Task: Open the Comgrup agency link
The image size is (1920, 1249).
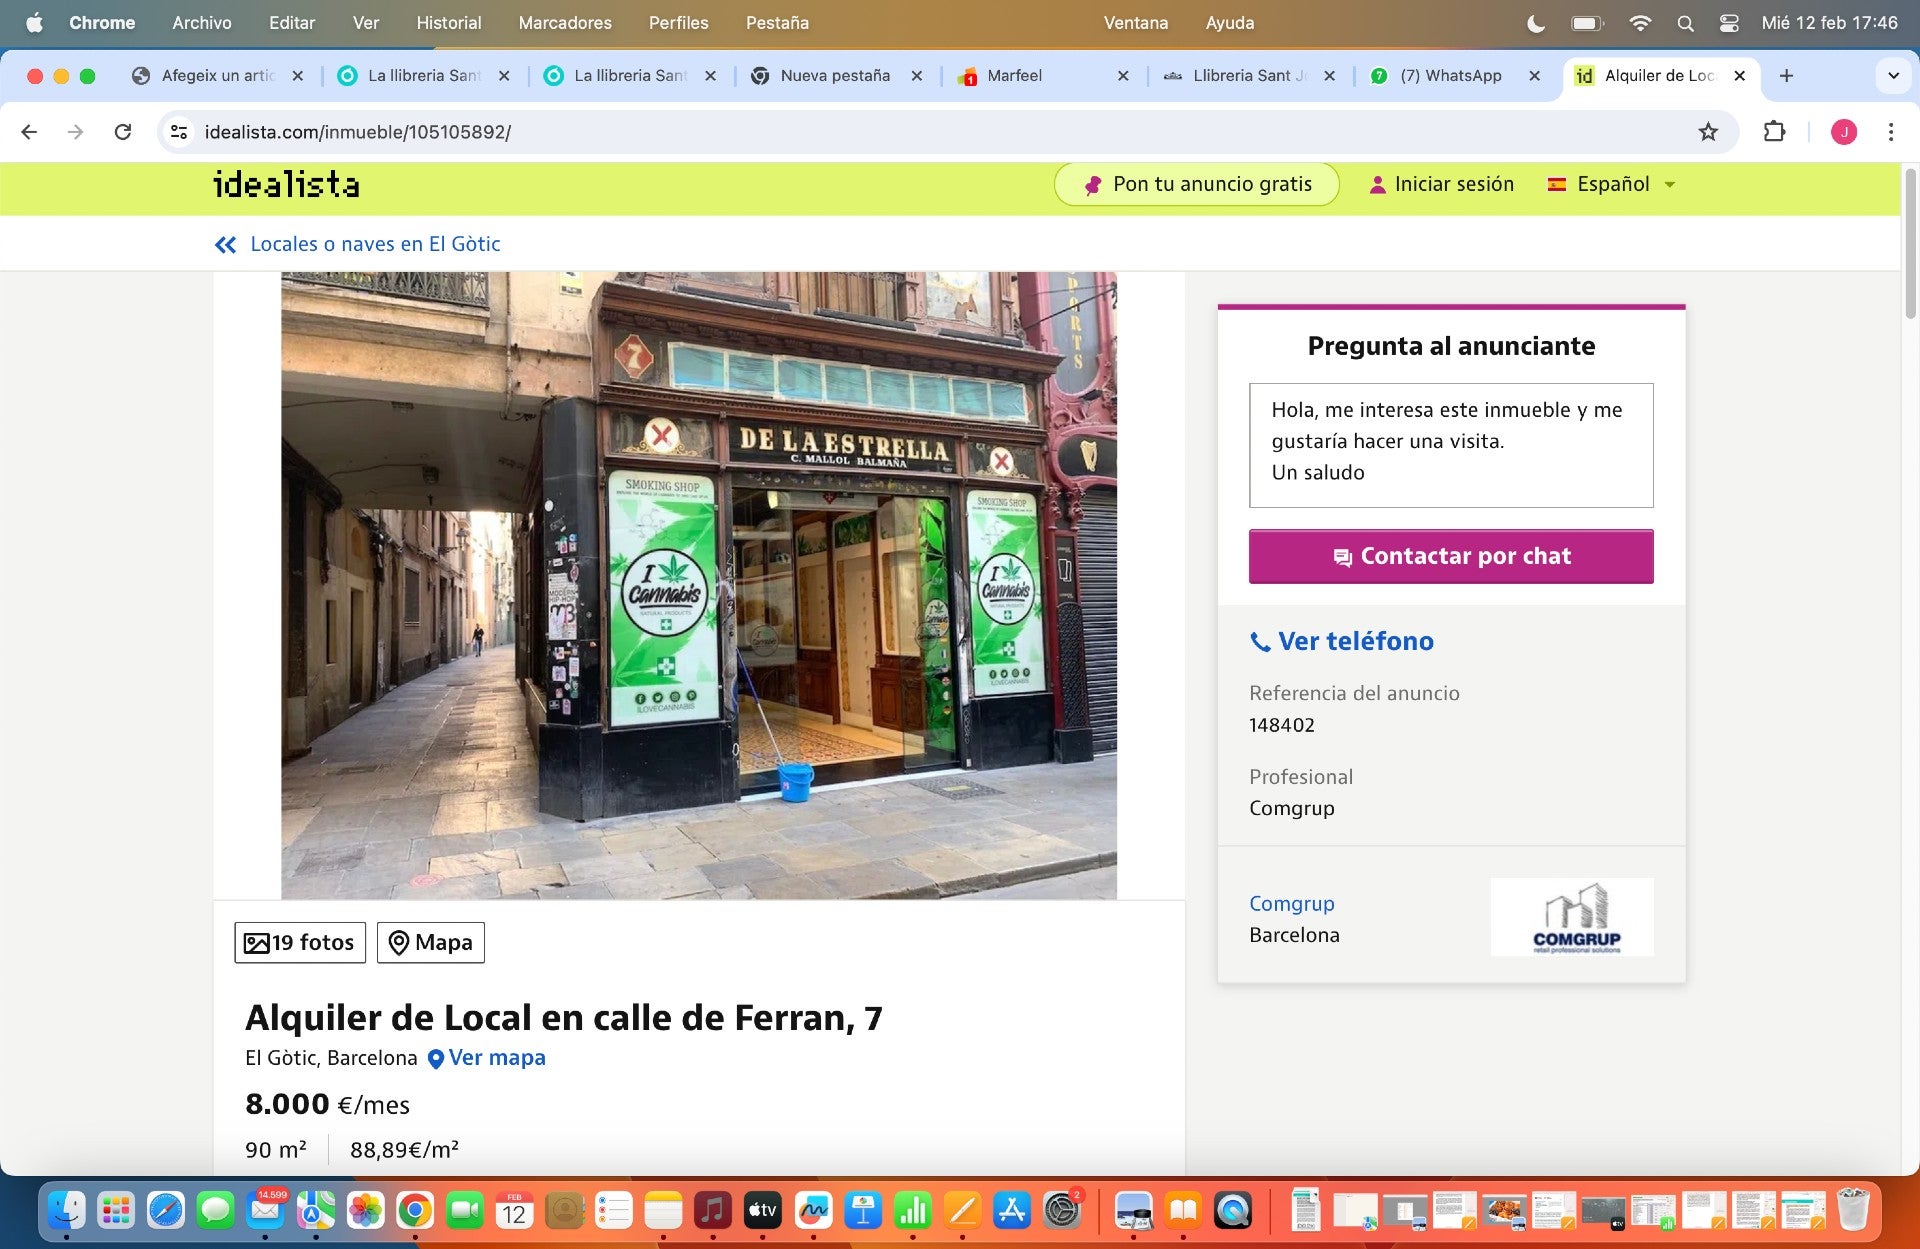Action: coord(1292,903)
